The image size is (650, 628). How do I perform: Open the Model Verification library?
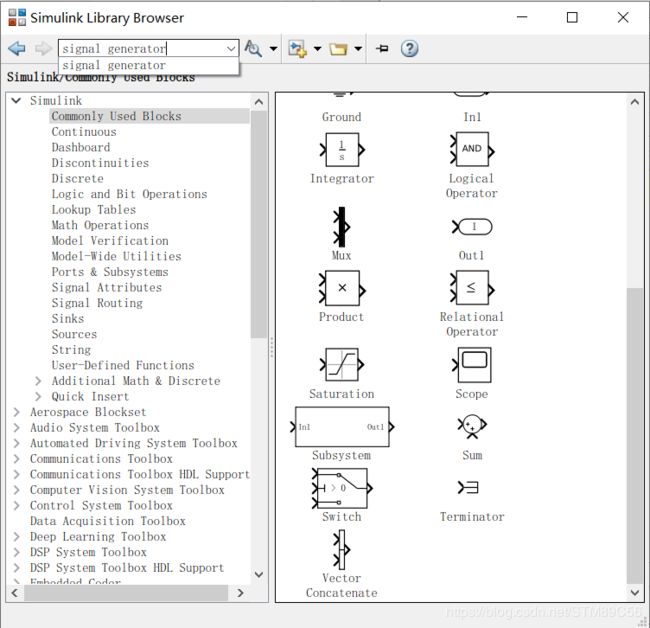coord(110,241)
